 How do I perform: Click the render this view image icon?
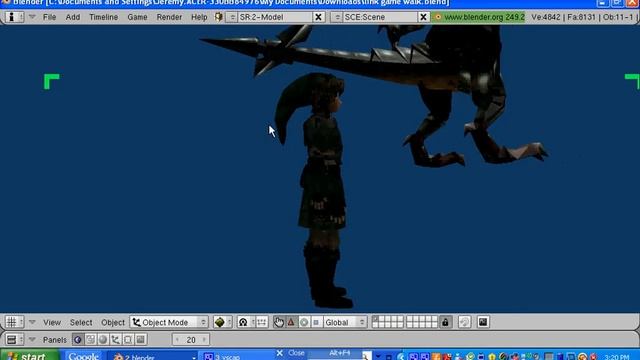[483, 322]
